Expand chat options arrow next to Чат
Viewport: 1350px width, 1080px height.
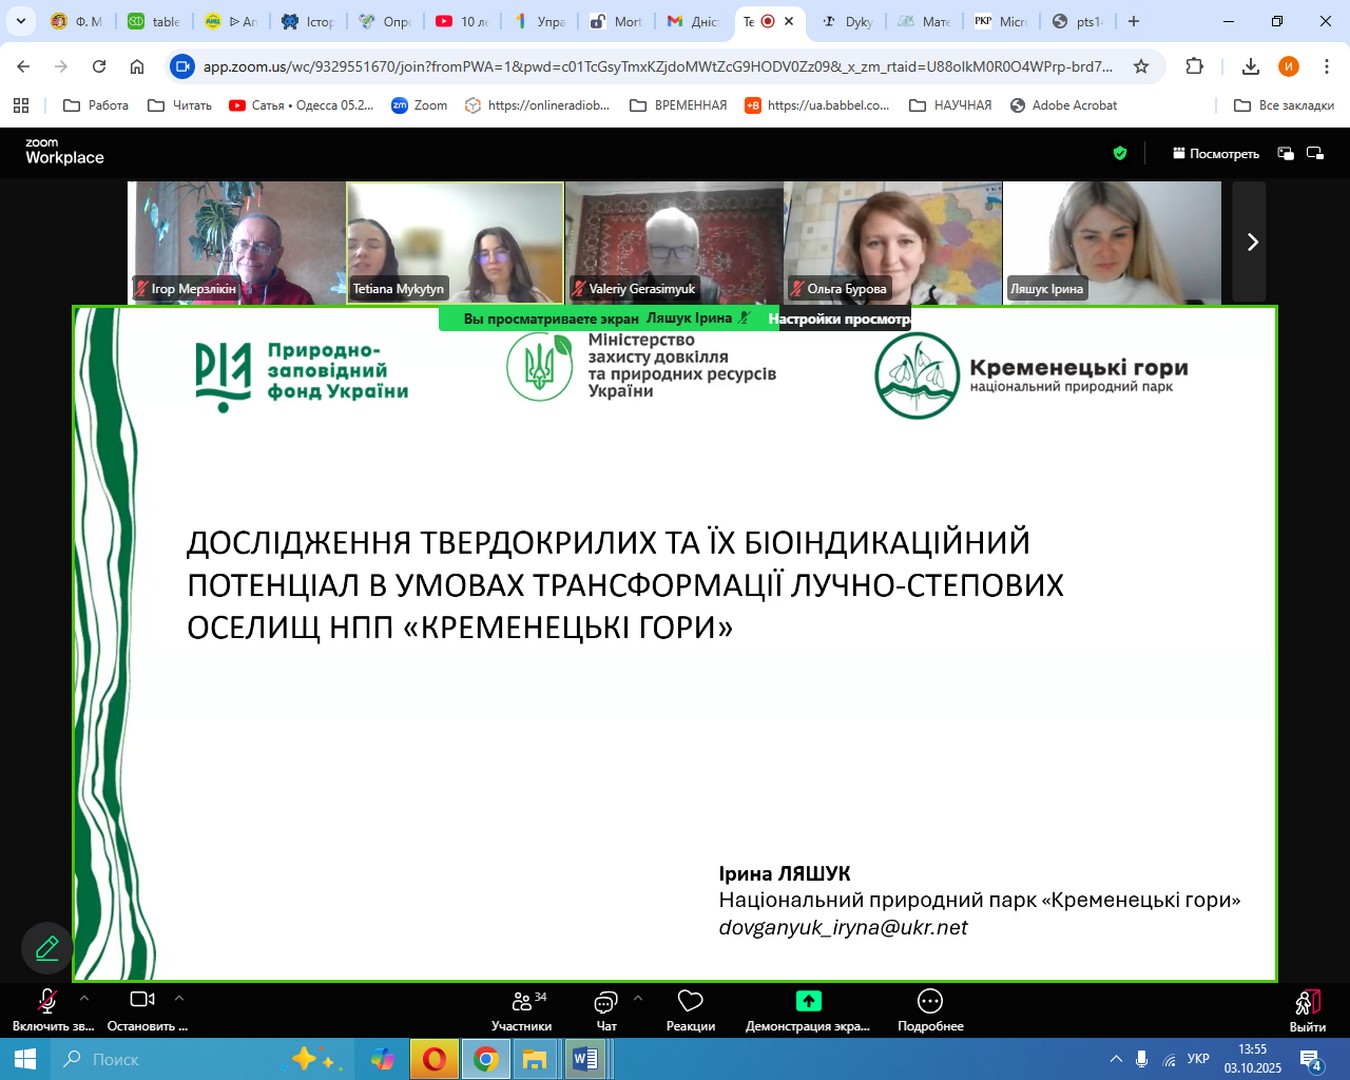[637, 998]
